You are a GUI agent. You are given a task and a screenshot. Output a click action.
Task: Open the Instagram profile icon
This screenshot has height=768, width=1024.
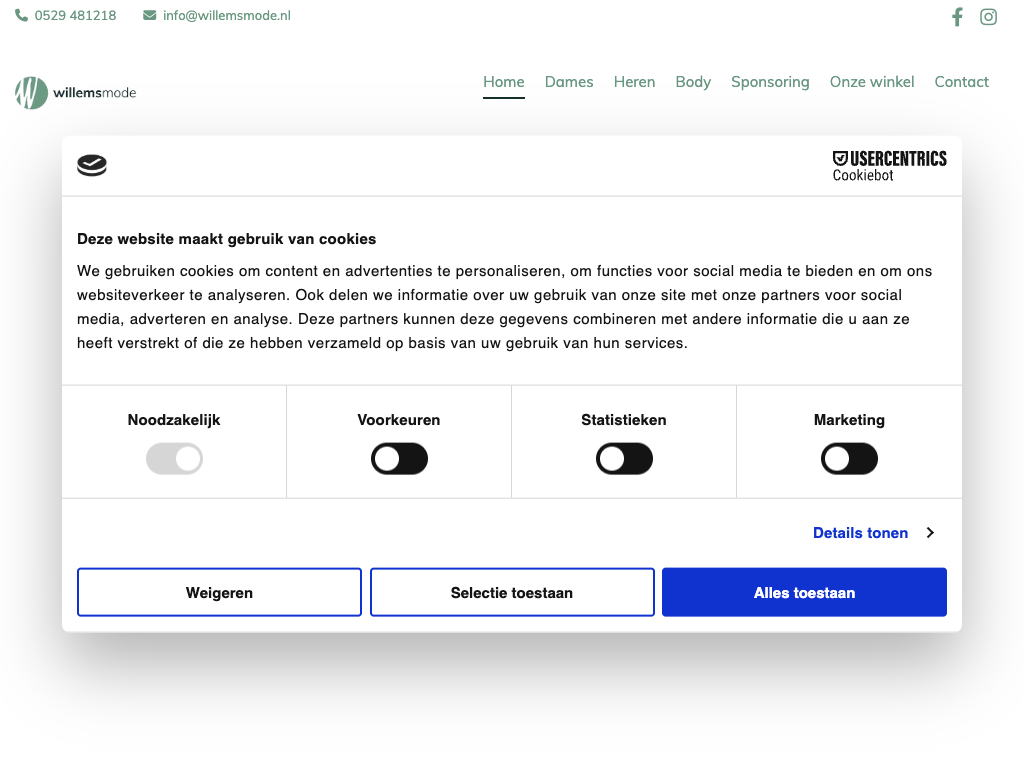point(988,17)
